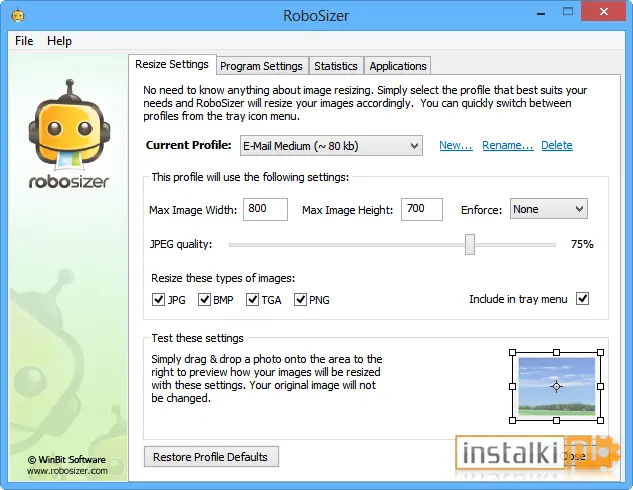Minimize the RoboSizer window
The image size is (633, 490).
541,15
